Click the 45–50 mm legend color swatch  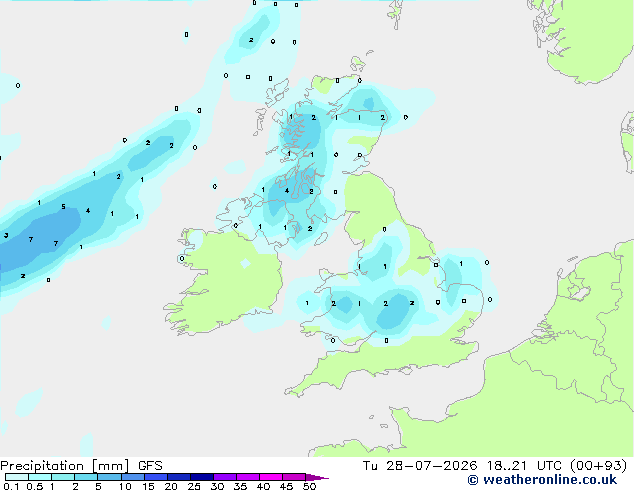[x=294, y=477]
